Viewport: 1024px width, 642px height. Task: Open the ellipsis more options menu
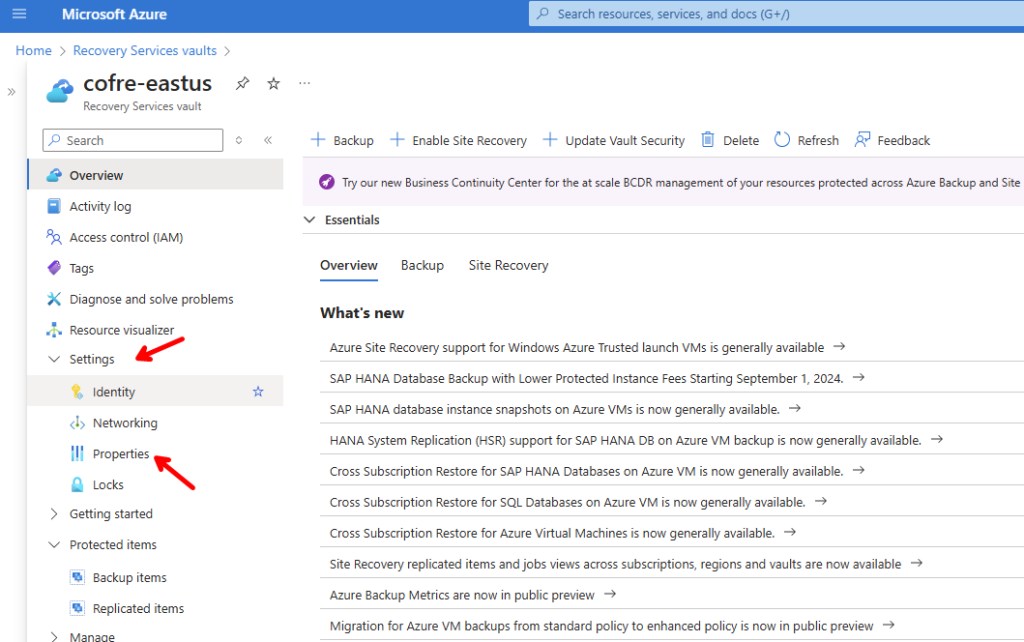click(305, 83)
